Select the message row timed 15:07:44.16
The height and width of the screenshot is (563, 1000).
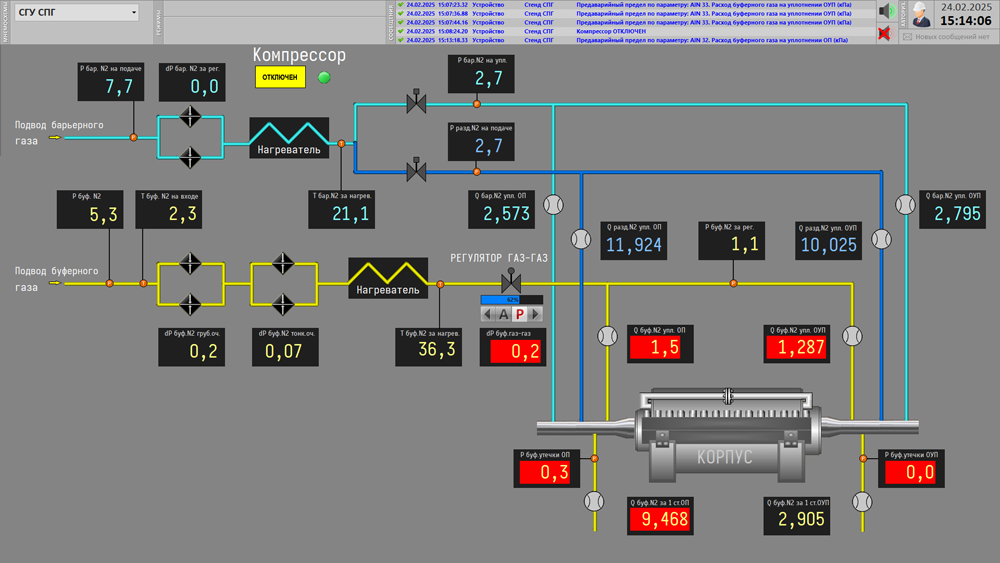[636, 22]
